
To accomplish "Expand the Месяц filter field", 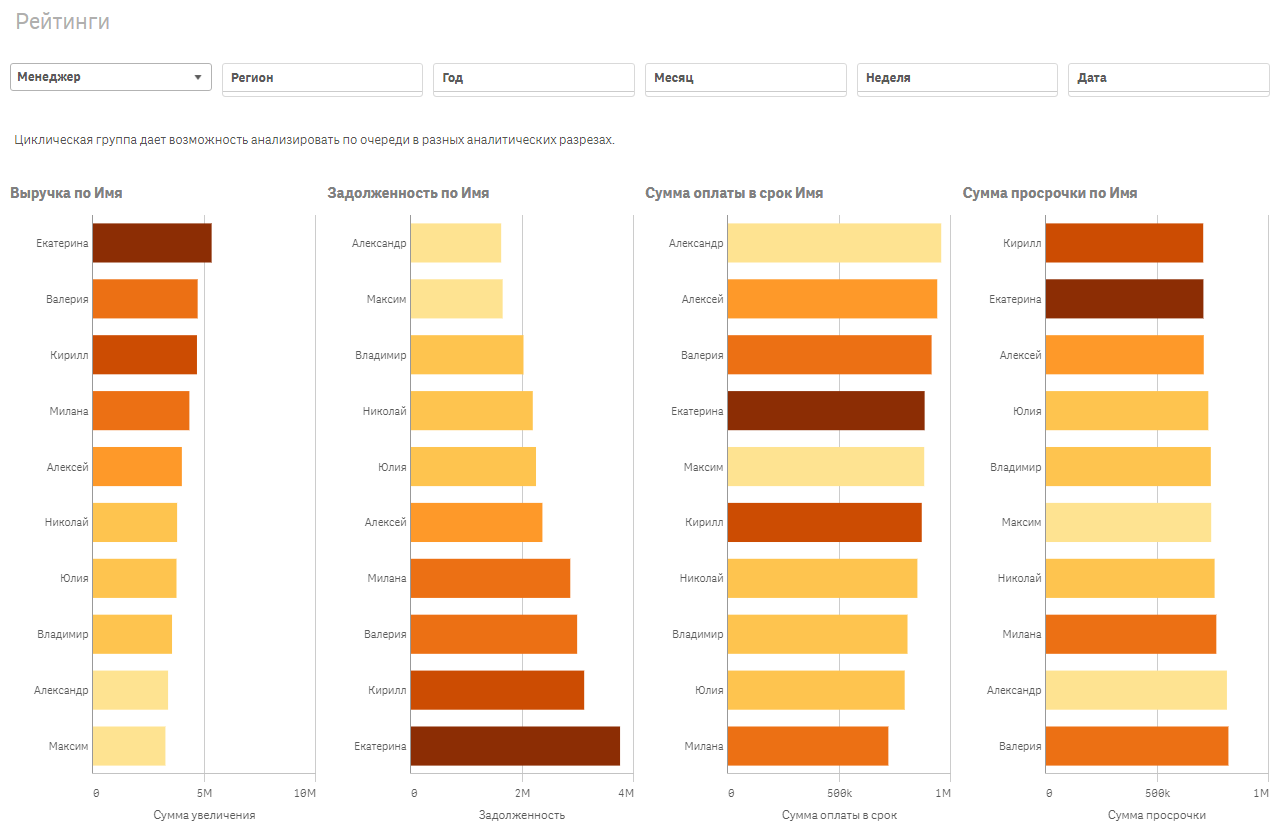I will 745,78.
